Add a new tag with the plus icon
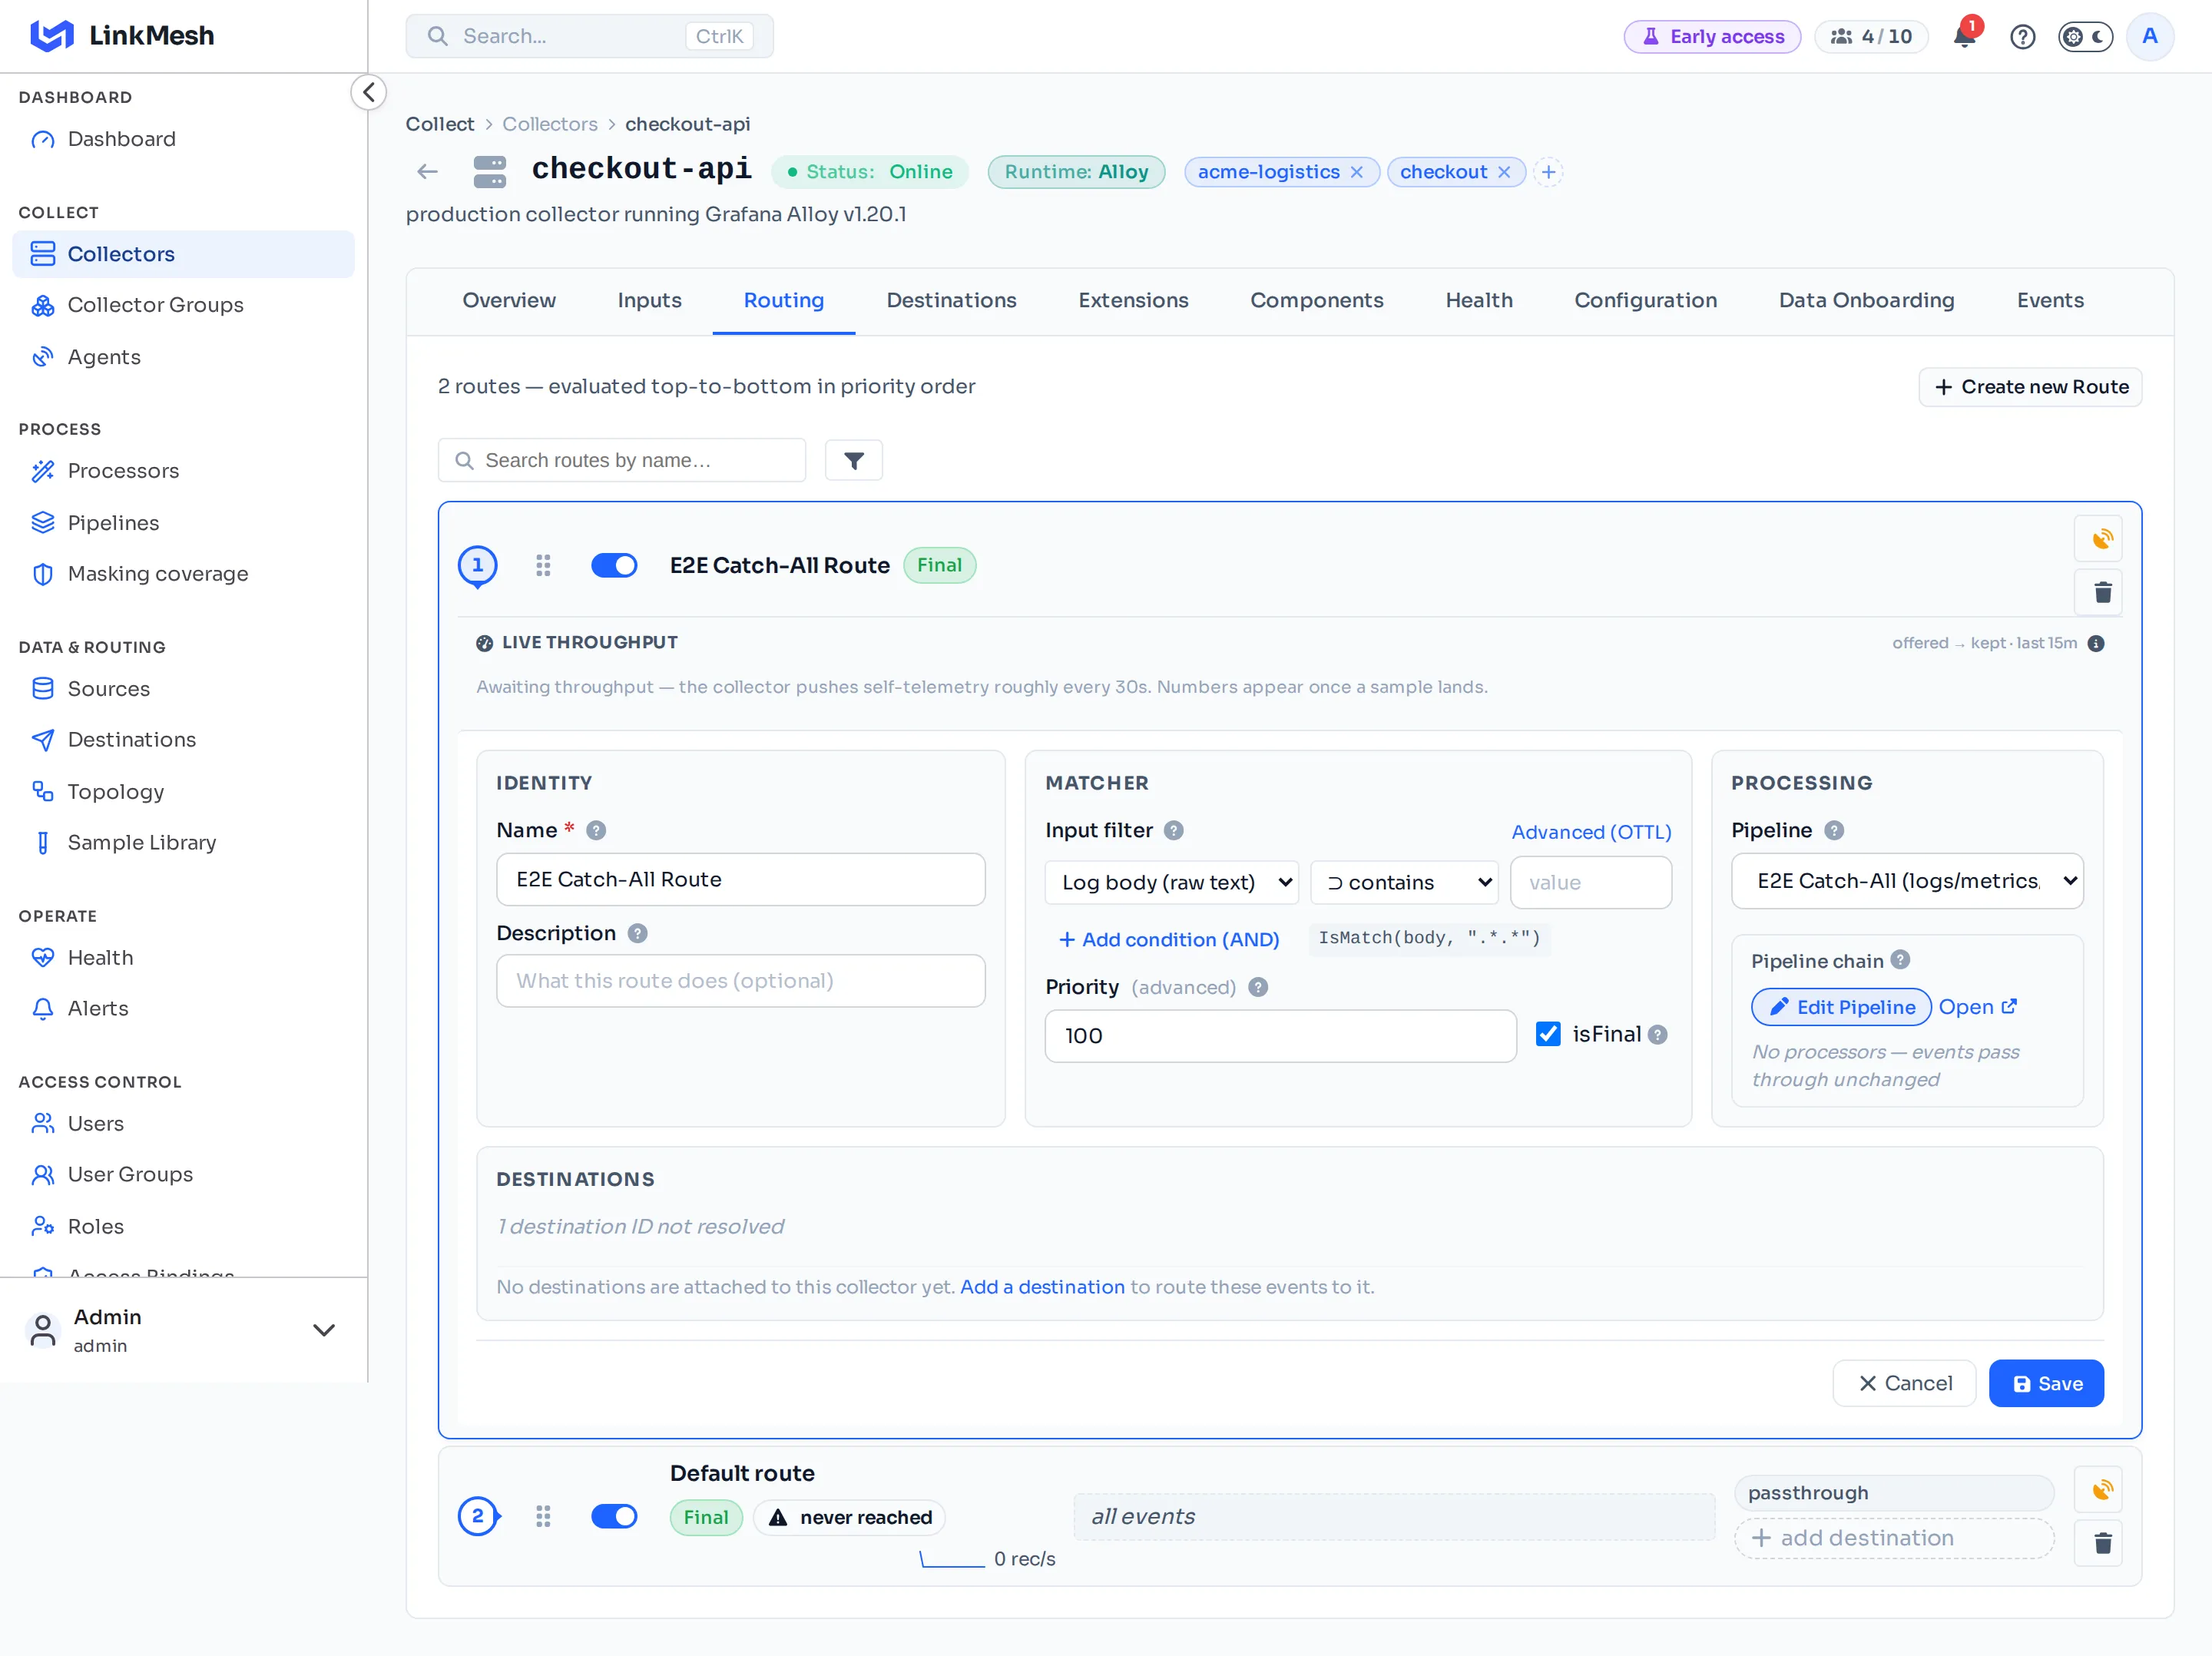The height and width of the screenshot is (1656, 2212). (1548, 172)
